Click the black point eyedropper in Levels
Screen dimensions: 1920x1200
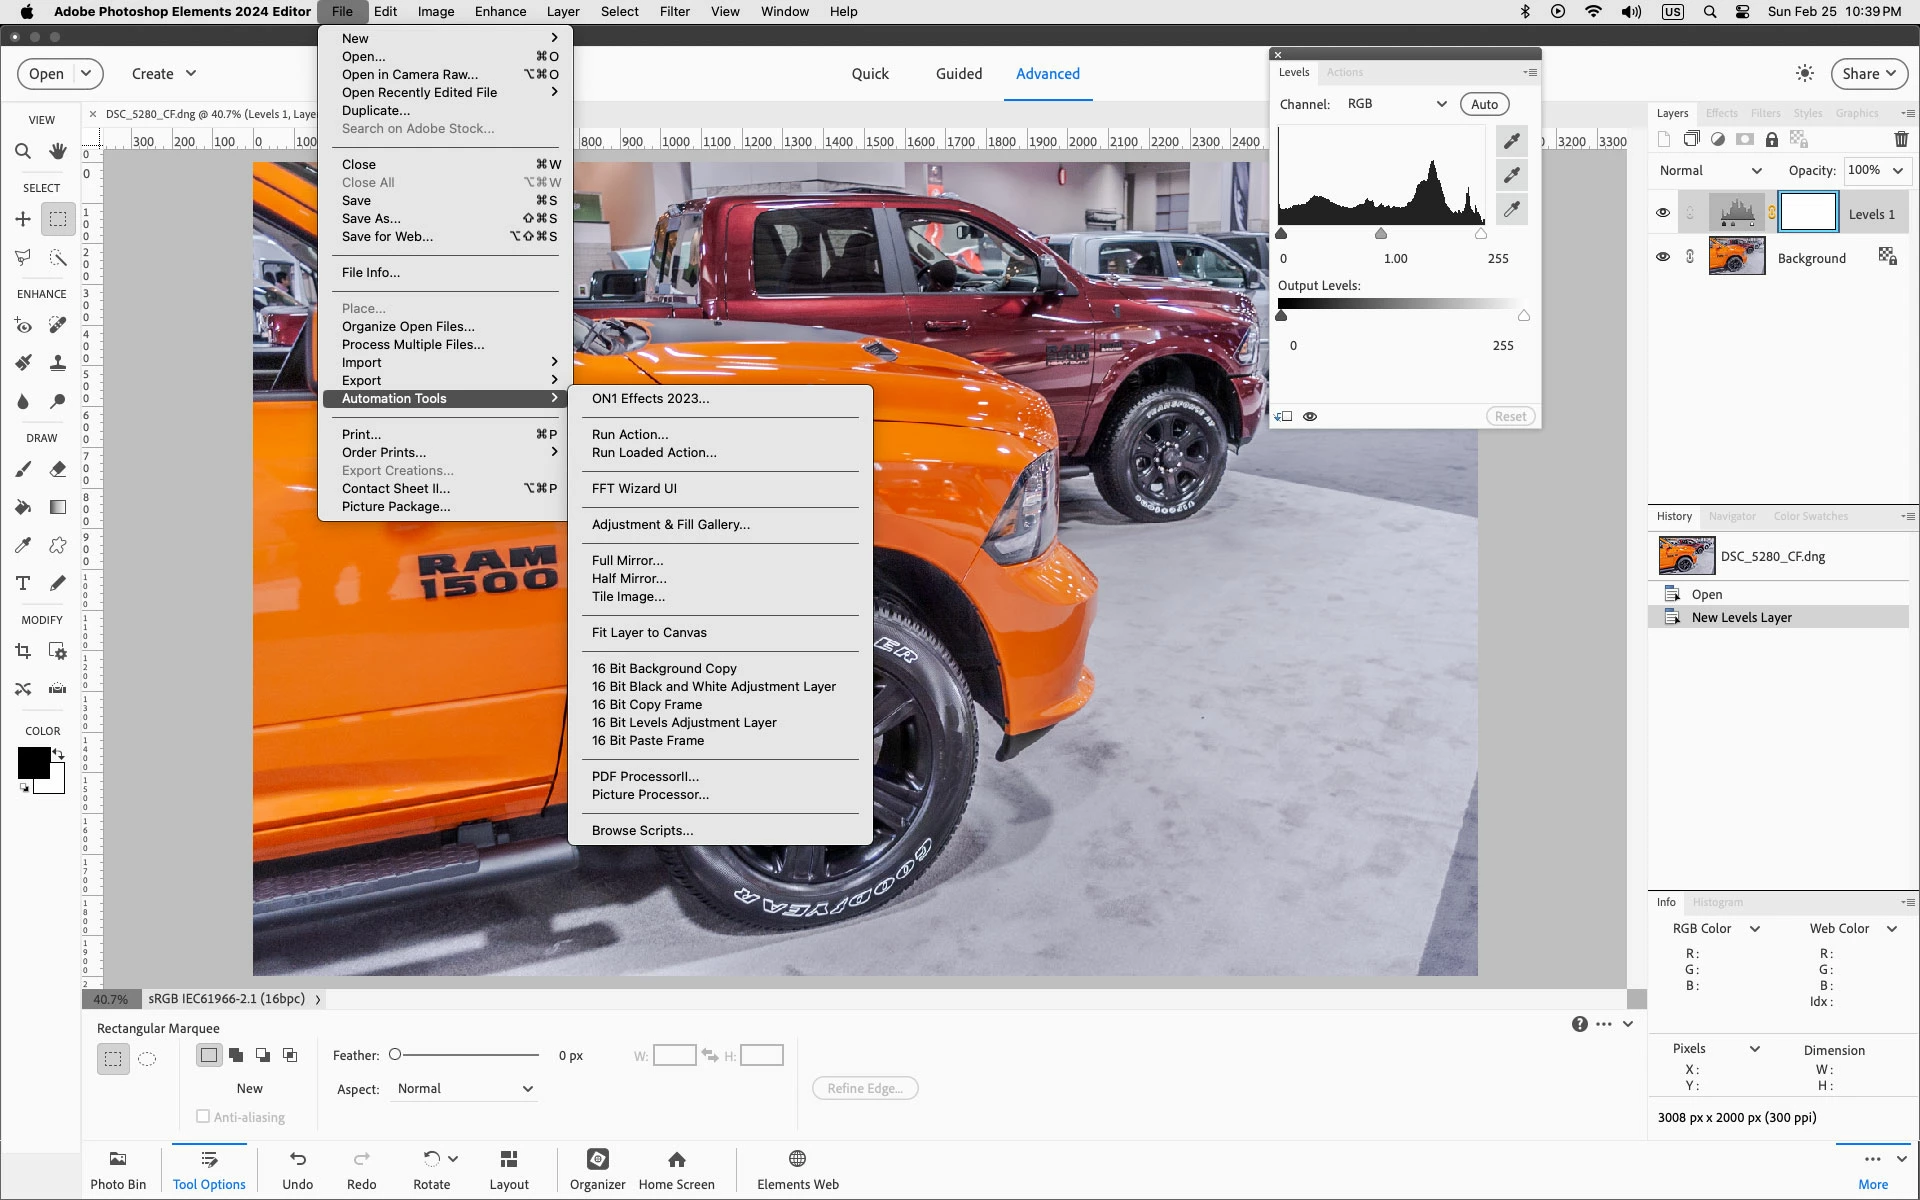coord(1512,141)
